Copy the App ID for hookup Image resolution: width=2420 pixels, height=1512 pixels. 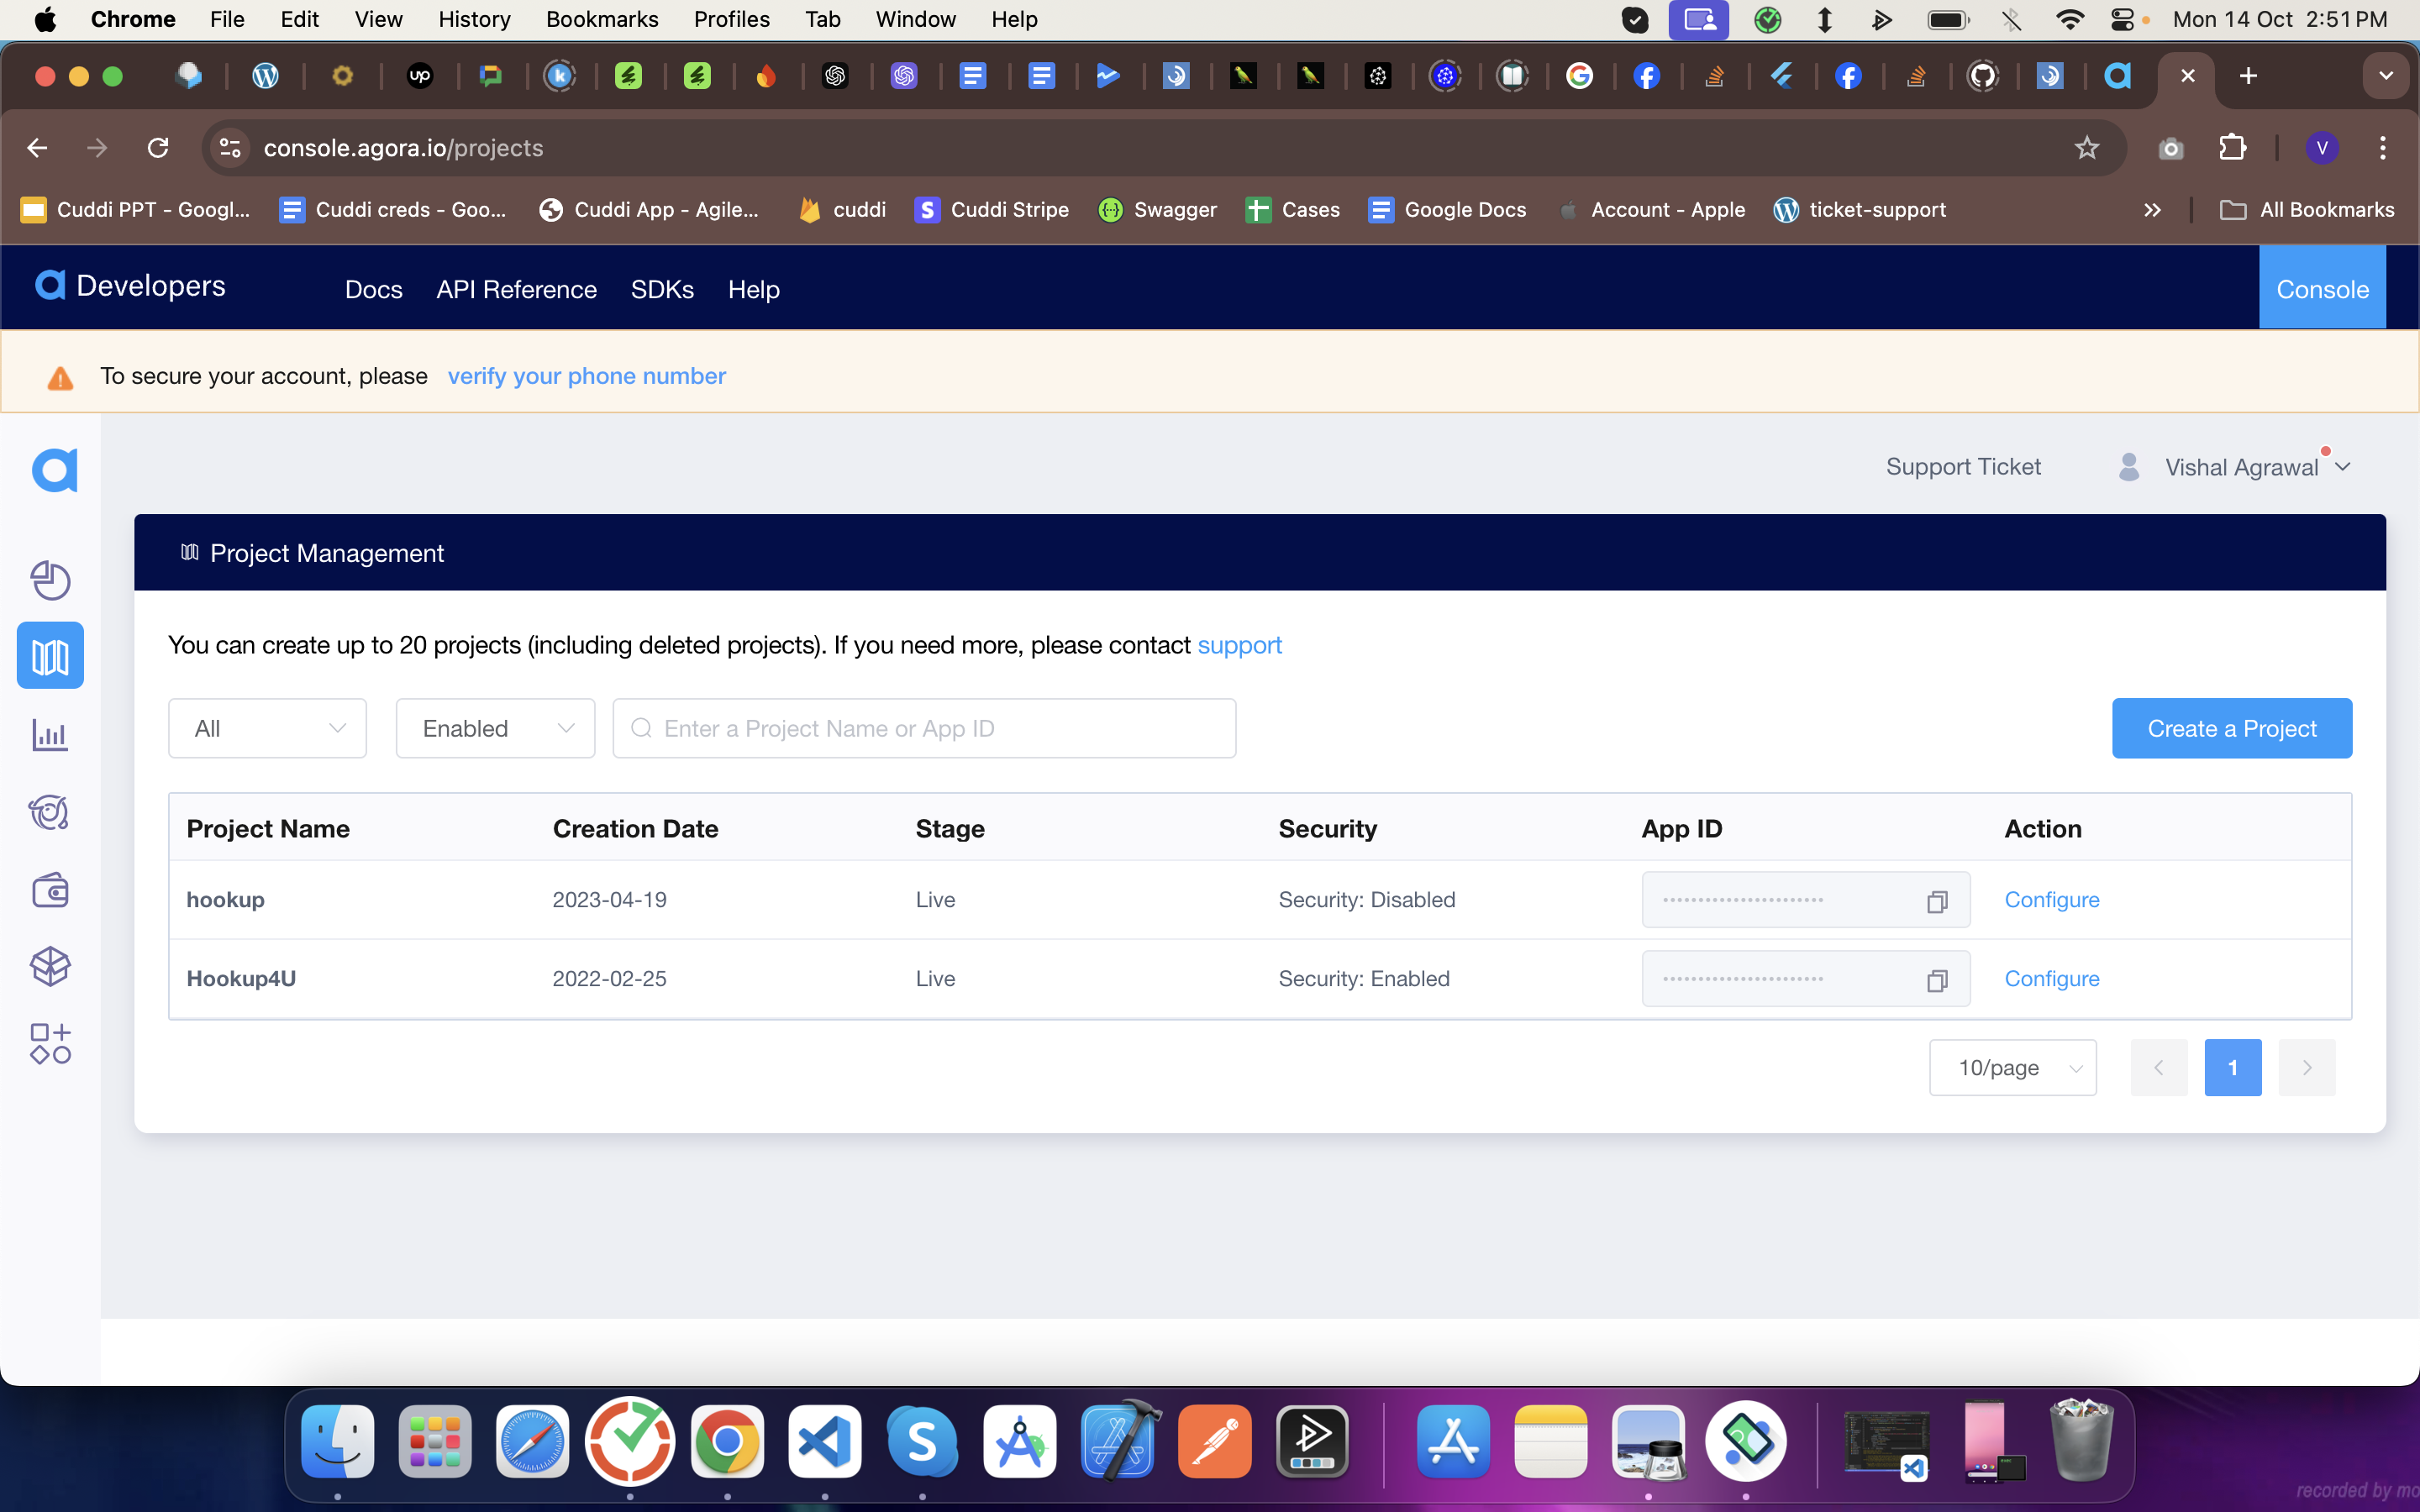(1937, 901)
